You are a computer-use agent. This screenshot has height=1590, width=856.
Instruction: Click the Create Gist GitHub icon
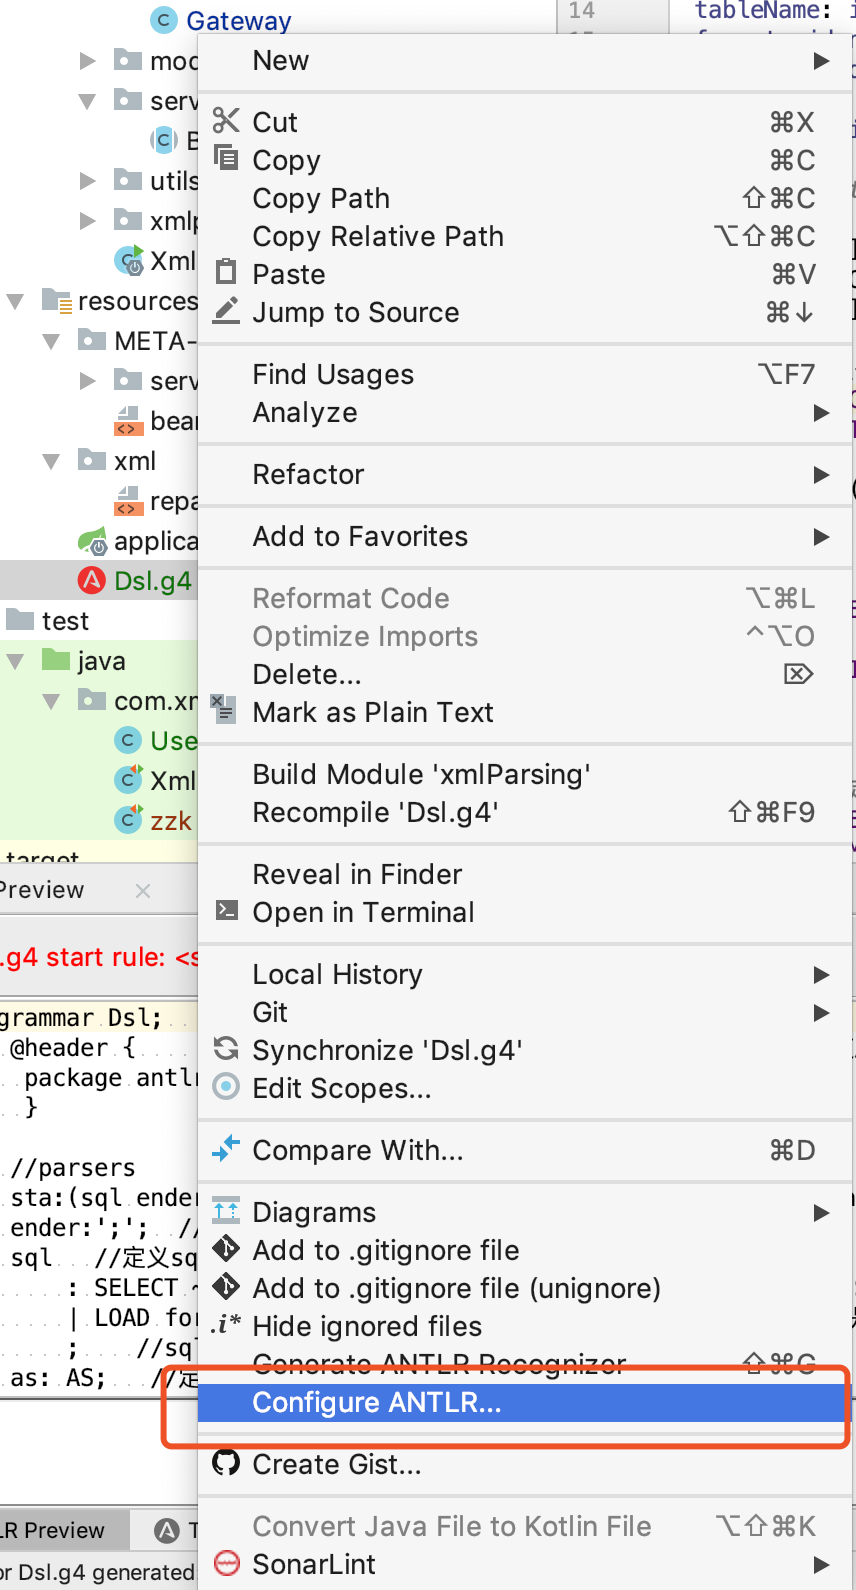pos(227,1464)
